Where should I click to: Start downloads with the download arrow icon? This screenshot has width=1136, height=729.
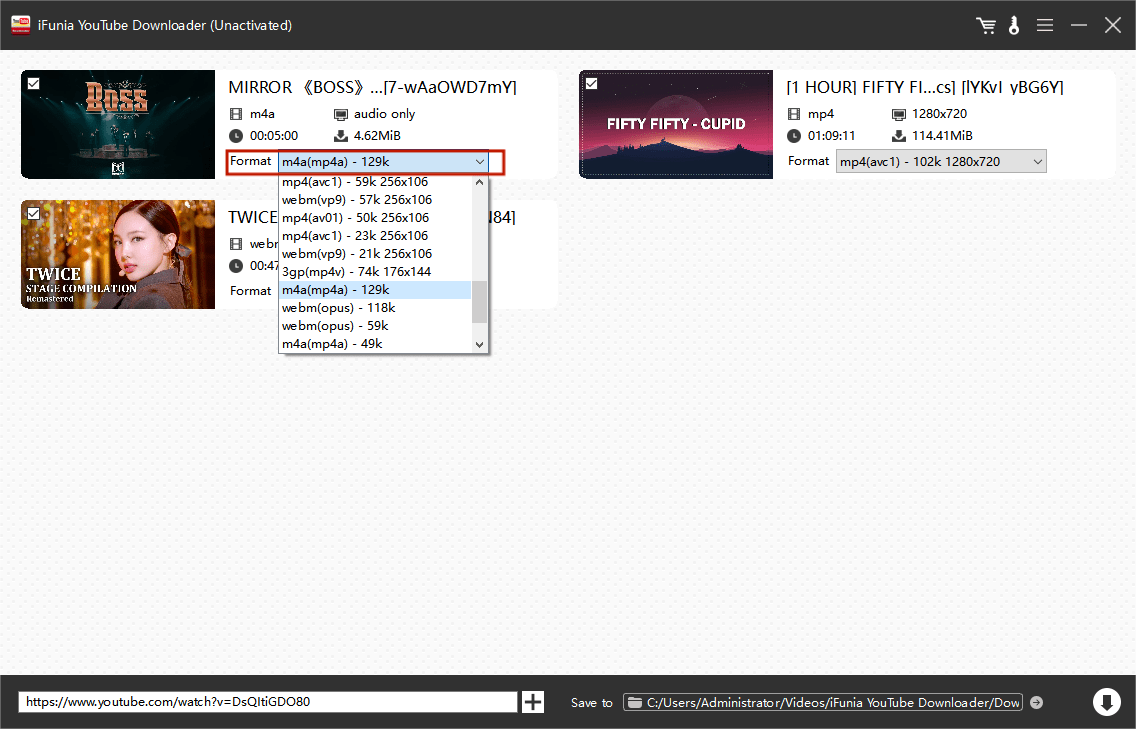tap(1106, 702)
